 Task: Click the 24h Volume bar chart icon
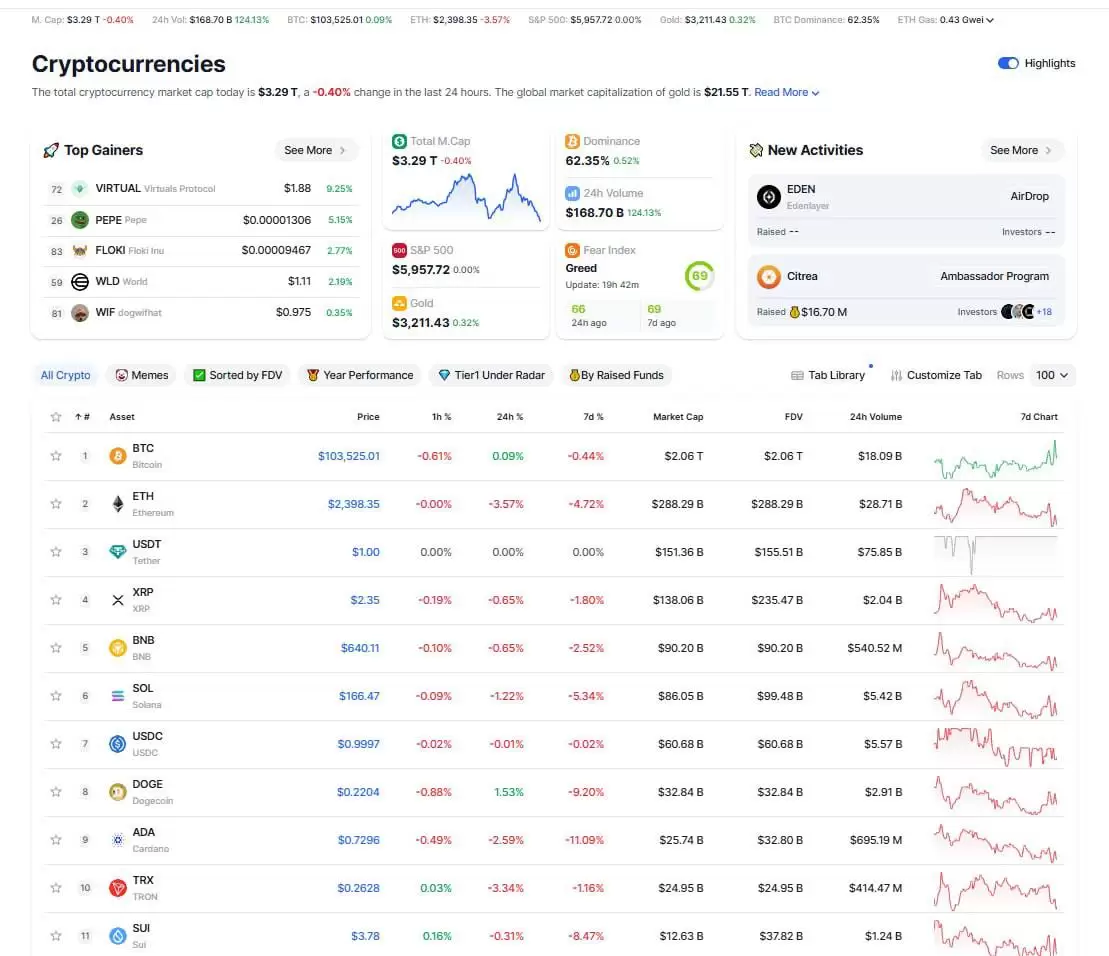click(x=572, y=193)
